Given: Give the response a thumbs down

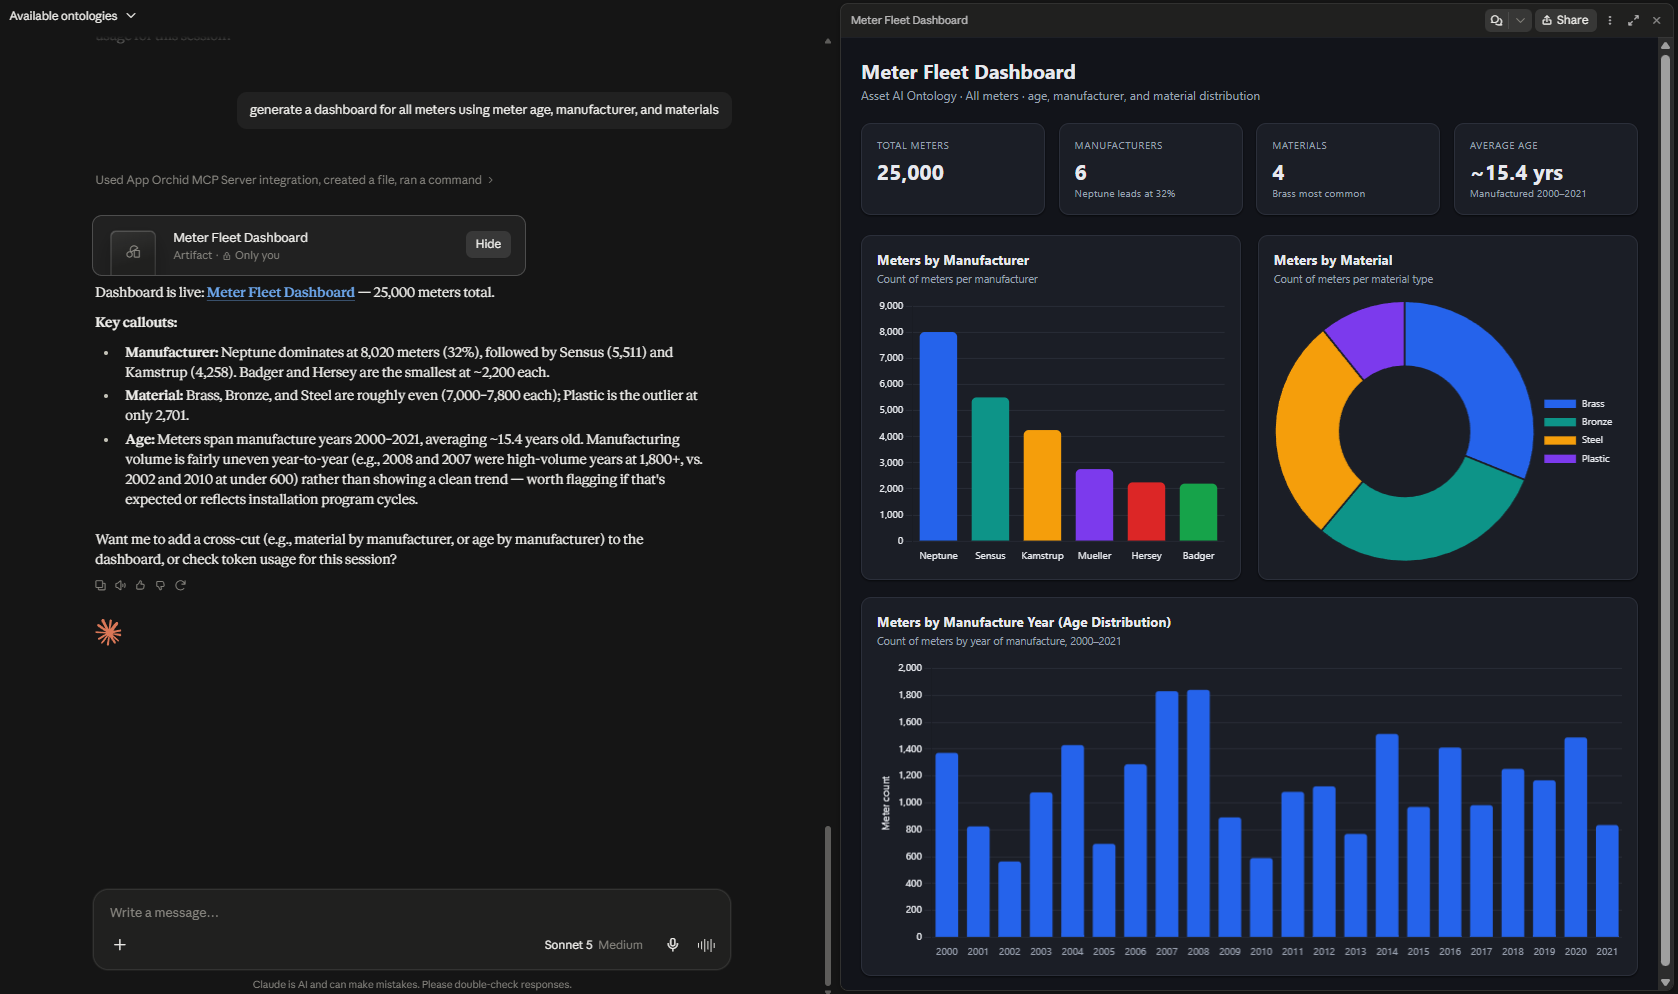Looking at the screenshot, I should [x=160, y=585].
